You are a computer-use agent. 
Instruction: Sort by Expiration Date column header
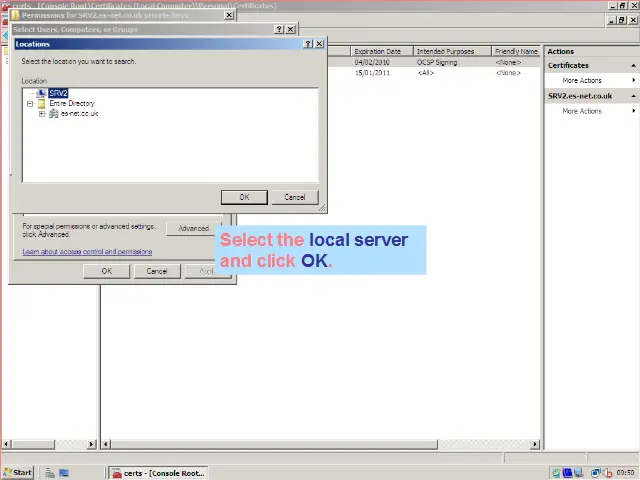click(x=377, y=51)
